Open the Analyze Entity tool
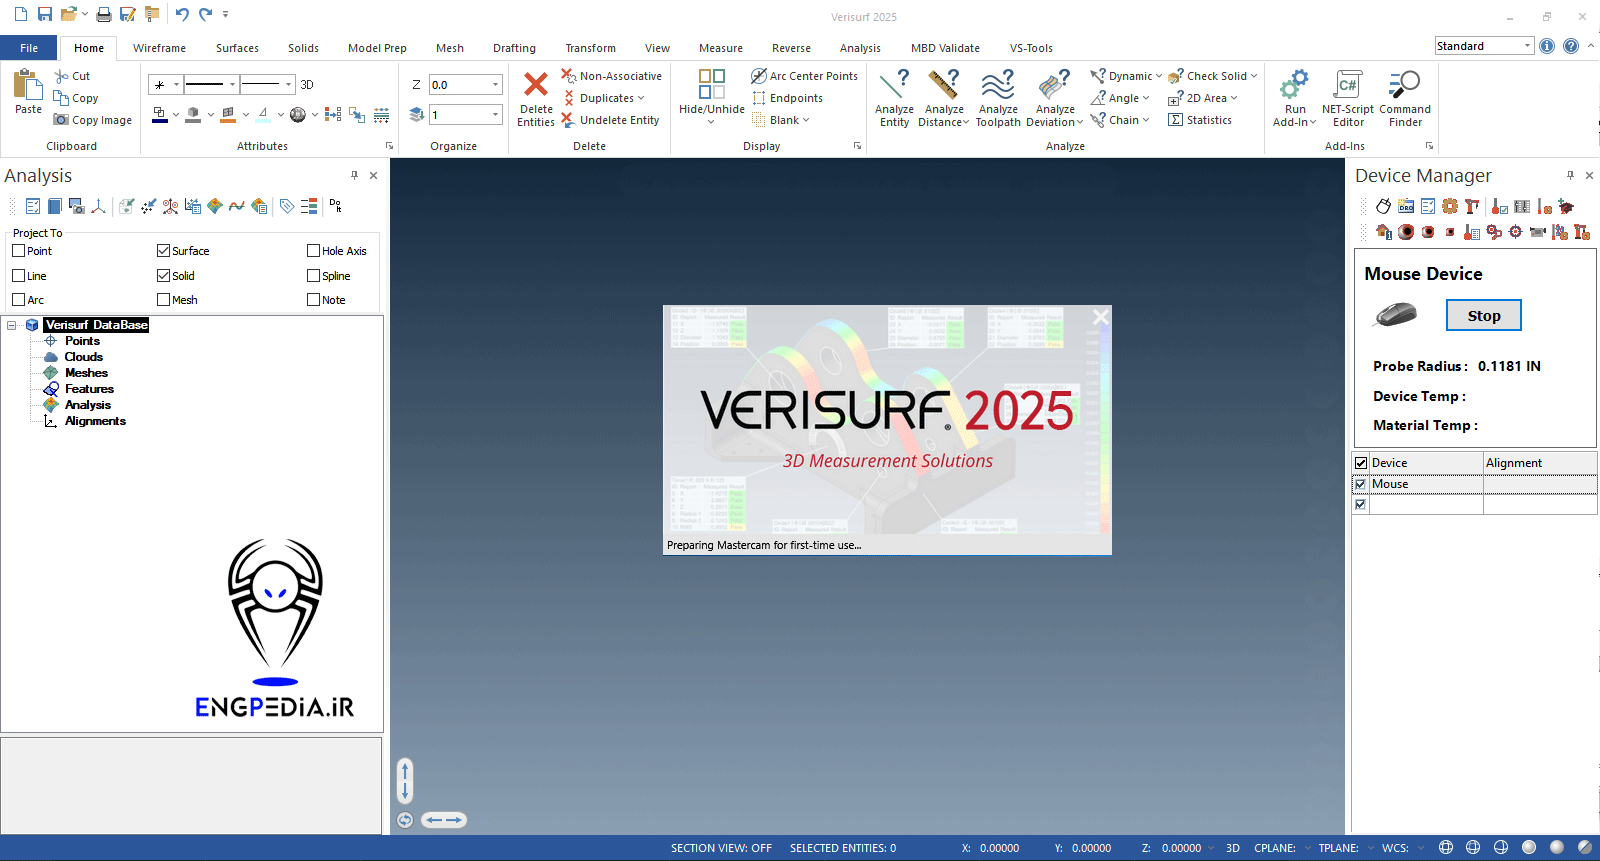The height and width of the screenshot is (861, 1600). point(894,98)
